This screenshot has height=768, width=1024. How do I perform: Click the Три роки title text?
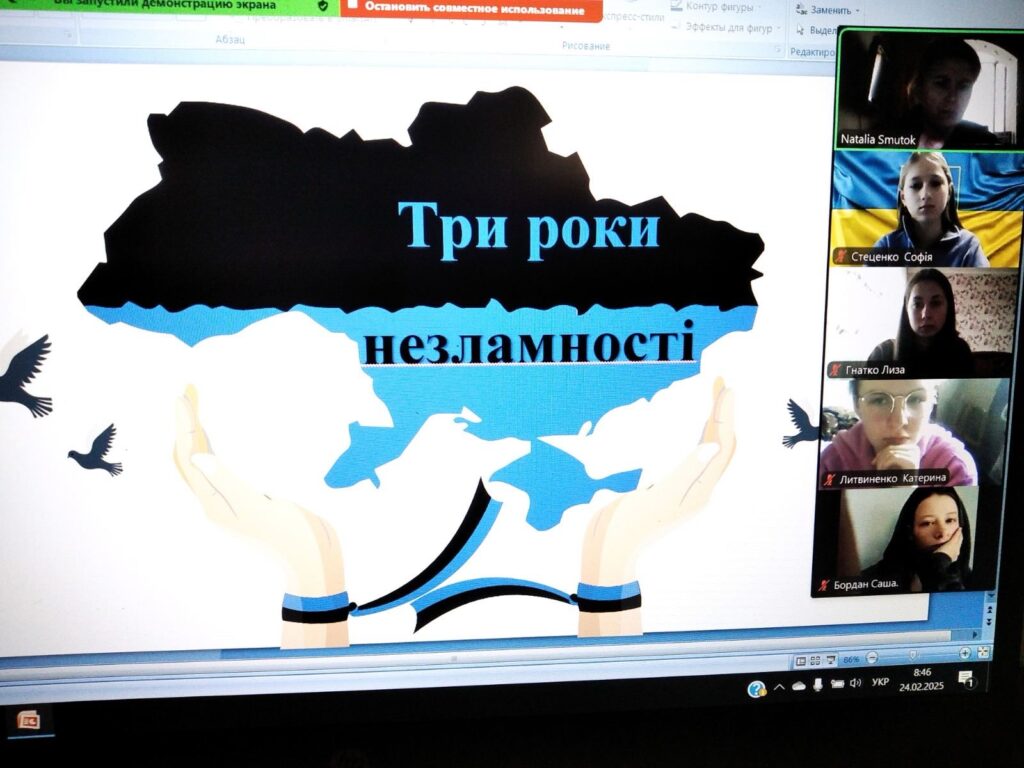click(529, 231)
